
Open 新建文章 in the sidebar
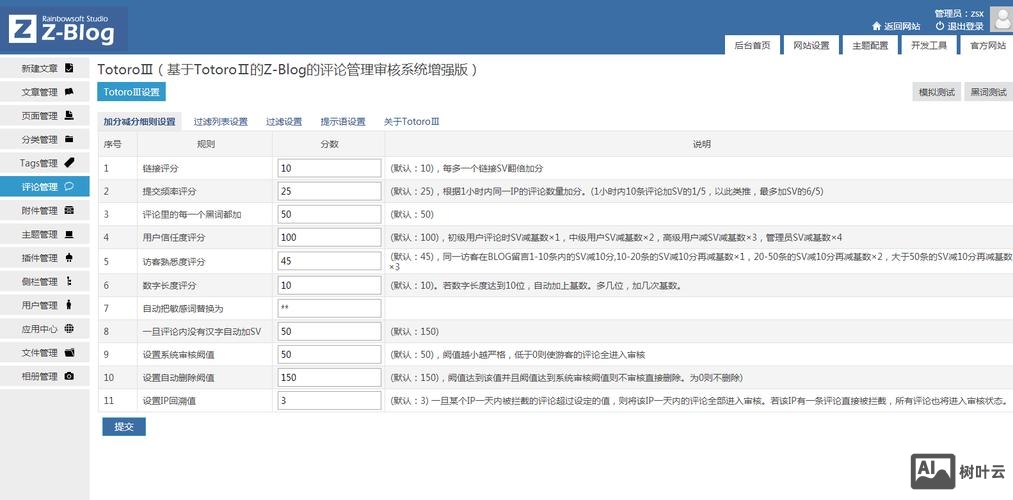pyautogui.click(x=45, y=68)
